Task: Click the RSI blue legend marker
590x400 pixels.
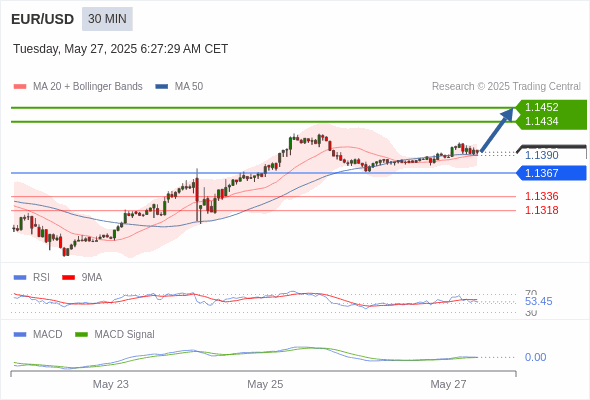Action: point(20,278)
